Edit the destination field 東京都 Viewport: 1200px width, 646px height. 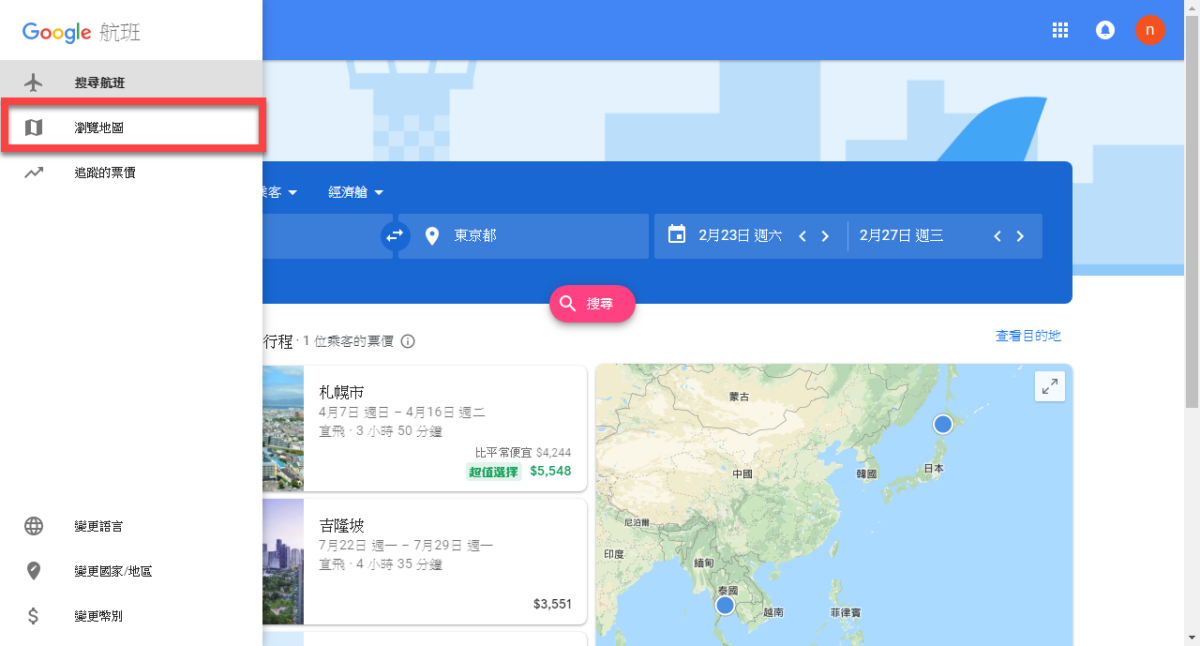tap(524, 236)
